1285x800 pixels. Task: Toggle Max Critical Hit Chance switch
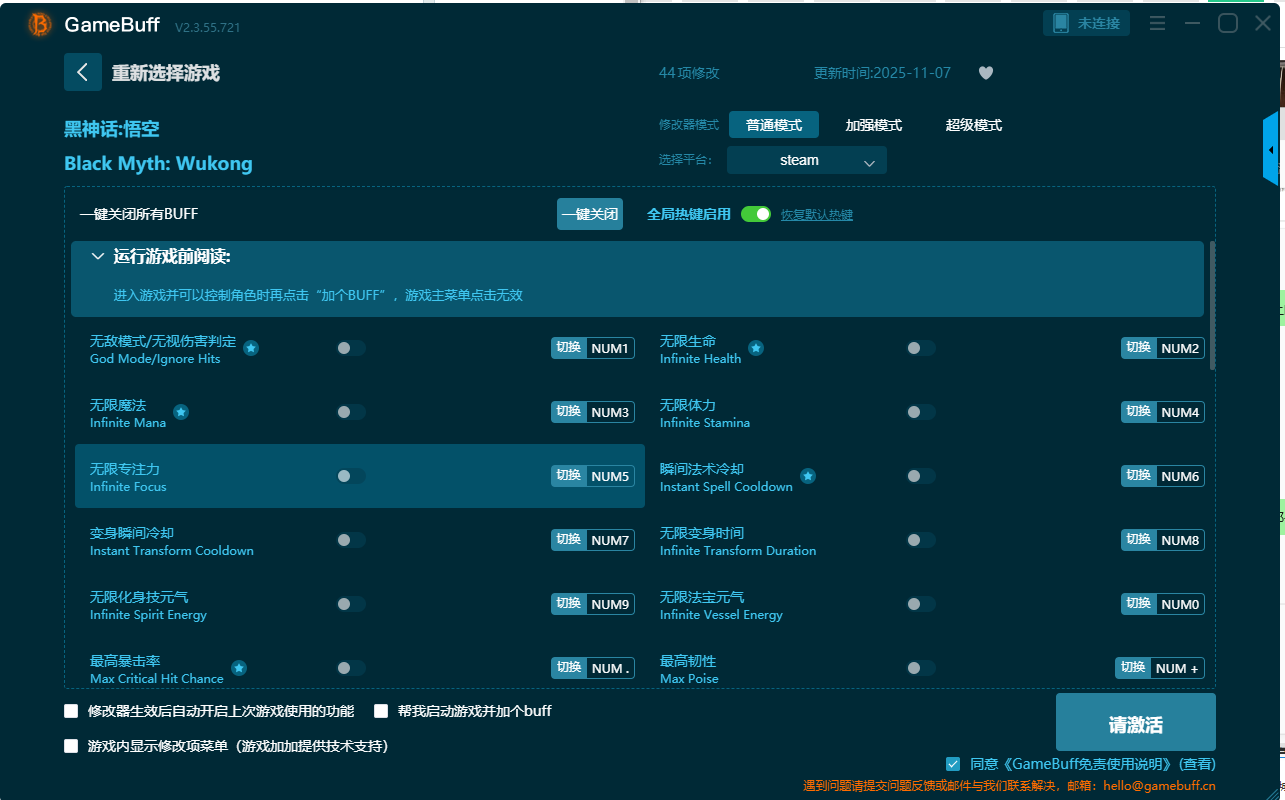(x=351, y=668)
